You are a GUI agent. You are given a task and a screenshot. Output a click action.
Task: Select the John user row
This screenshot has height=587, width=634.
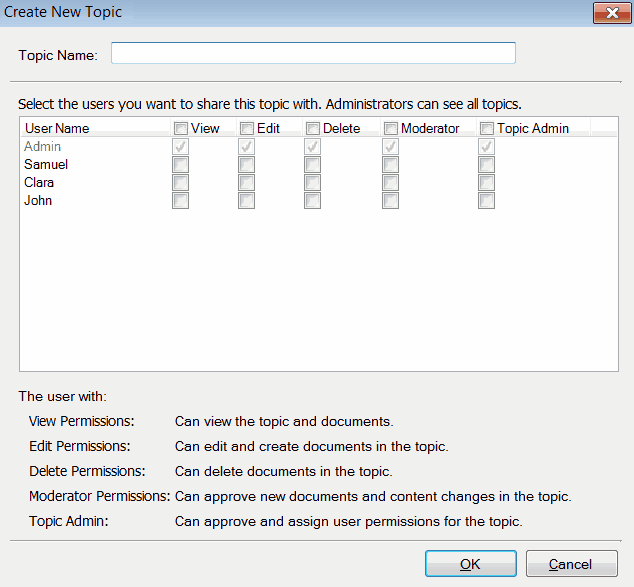38,201
